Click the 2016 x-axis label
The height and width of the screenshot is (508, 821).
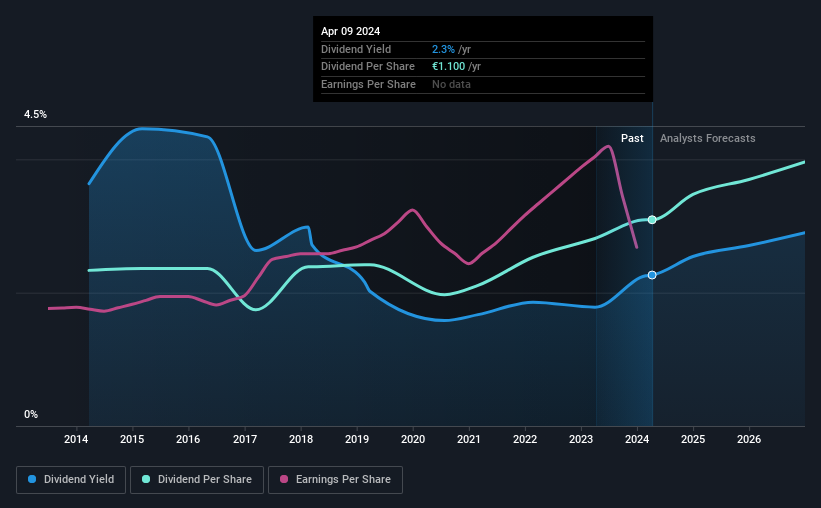pos(188,439)
